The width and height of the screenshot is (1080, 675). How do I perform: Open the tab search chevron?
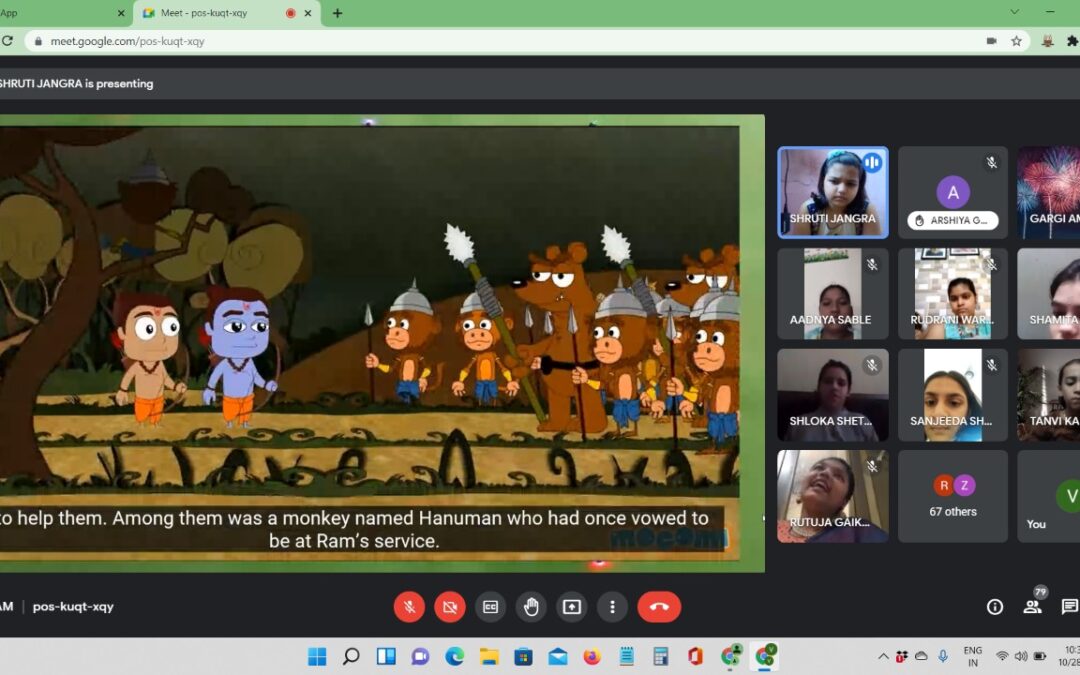tap(1014, 12)
